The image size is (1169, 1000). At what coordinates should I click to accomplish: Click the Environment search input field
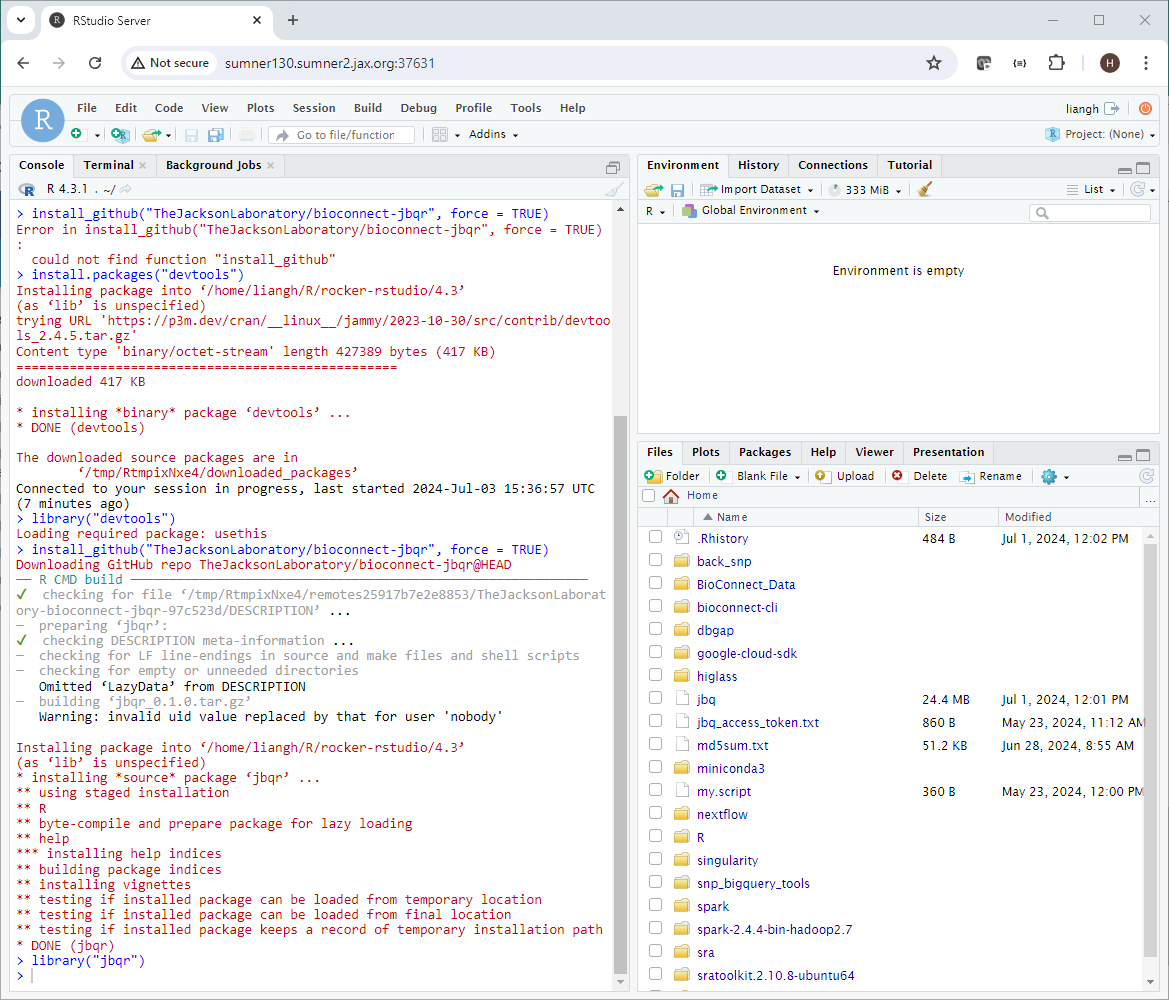(x=1089, y=212)
